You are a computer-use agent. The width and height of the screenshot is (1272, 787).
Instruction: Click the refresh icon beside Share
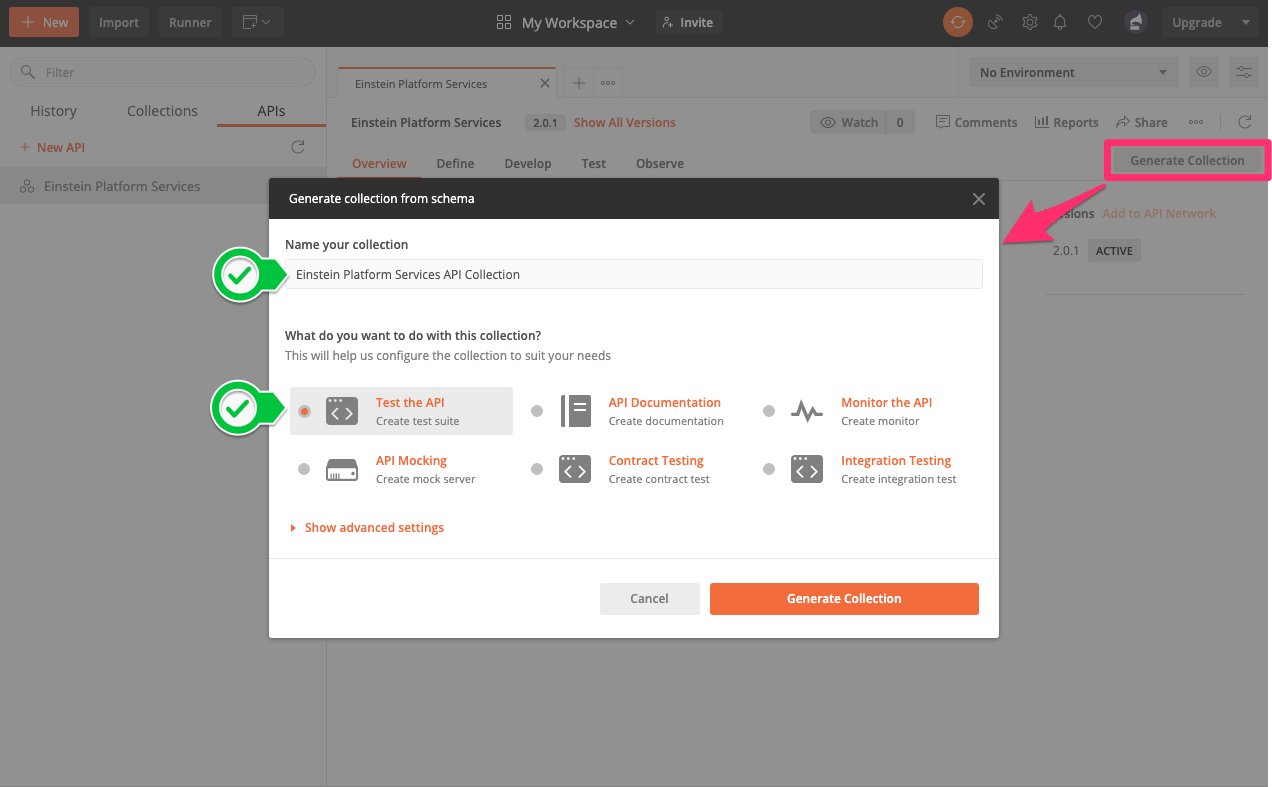click(1245, 122)
